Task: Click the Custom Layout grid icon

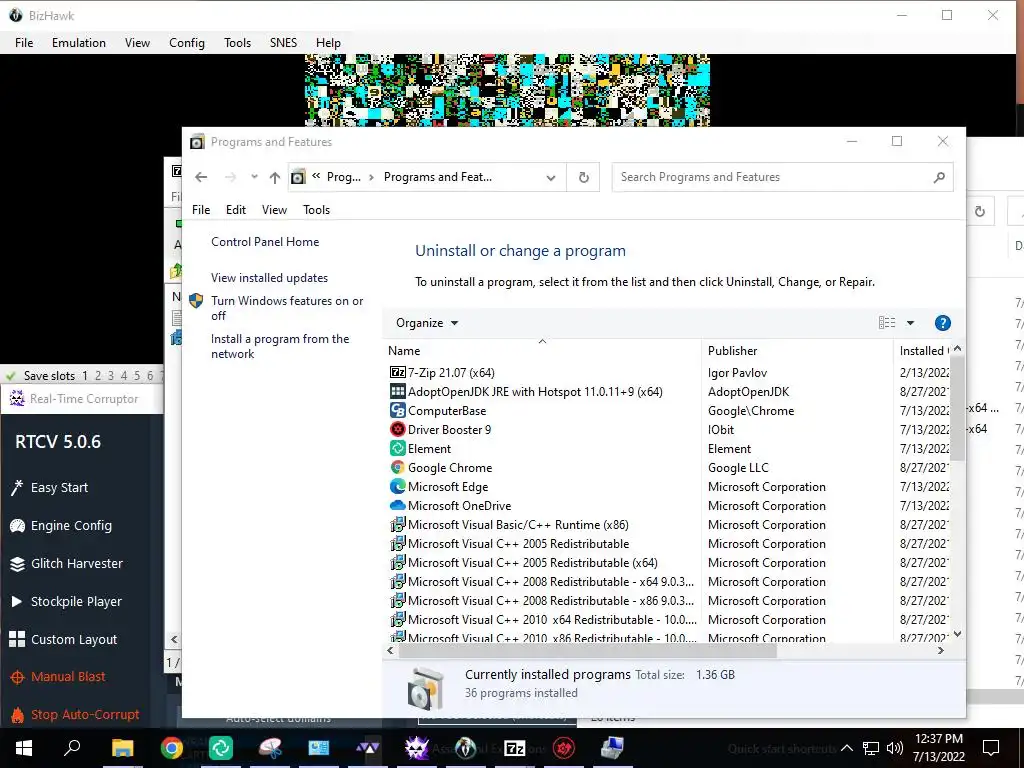Action: pos(17,639)
